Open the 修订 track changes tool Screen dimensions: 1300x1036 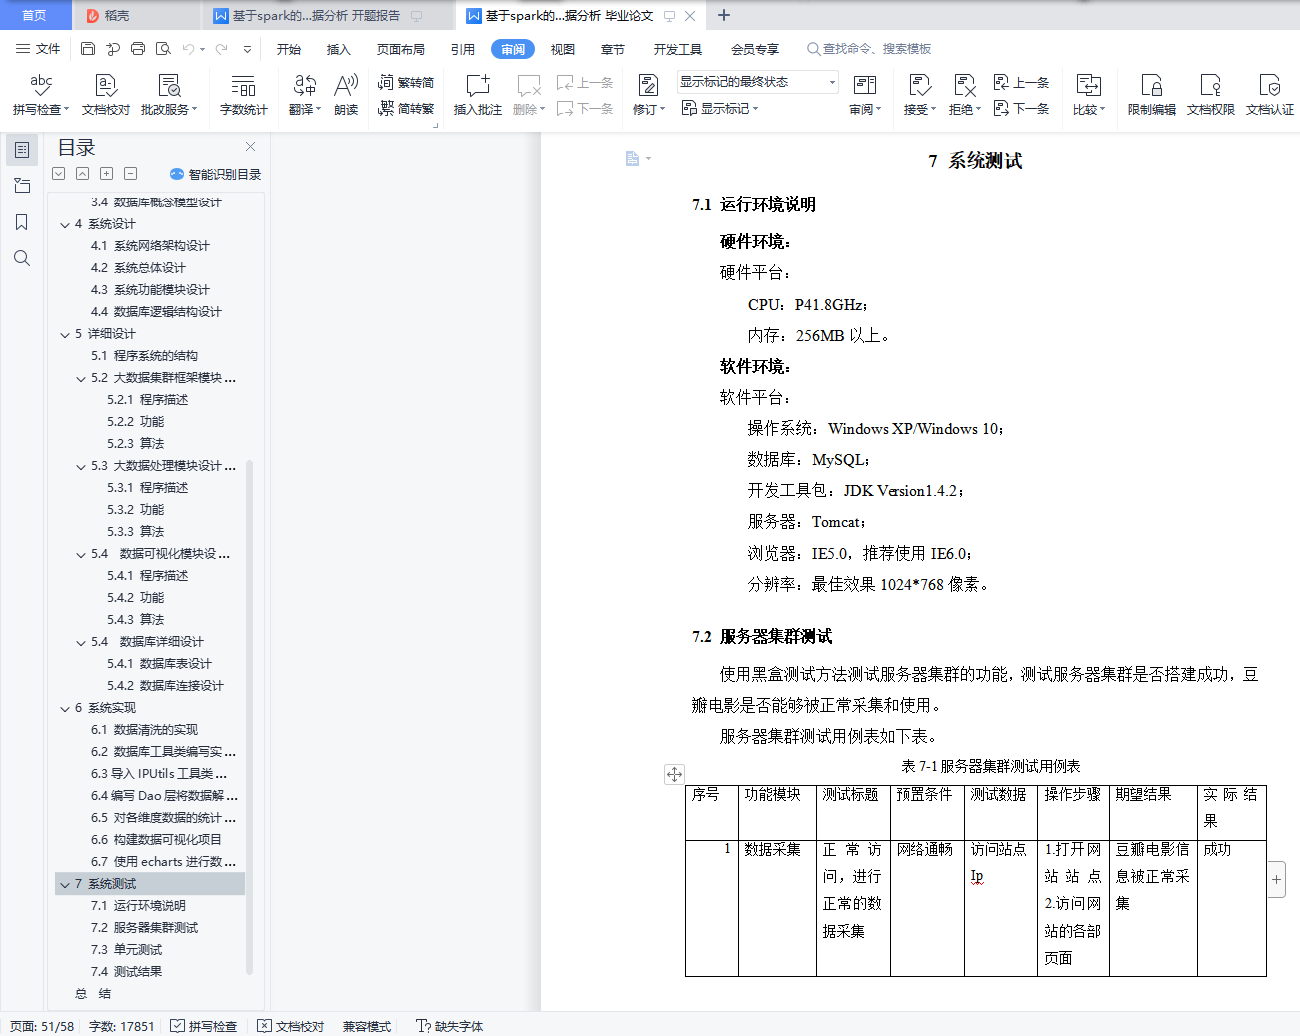(x=648, y=95)
